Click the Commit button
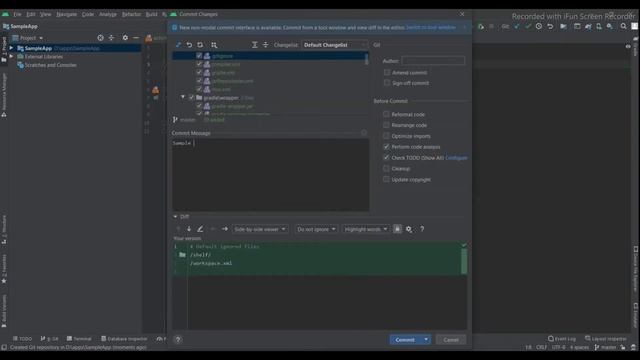The height and width of the screenshot is (360, 640). click(405, 340)
